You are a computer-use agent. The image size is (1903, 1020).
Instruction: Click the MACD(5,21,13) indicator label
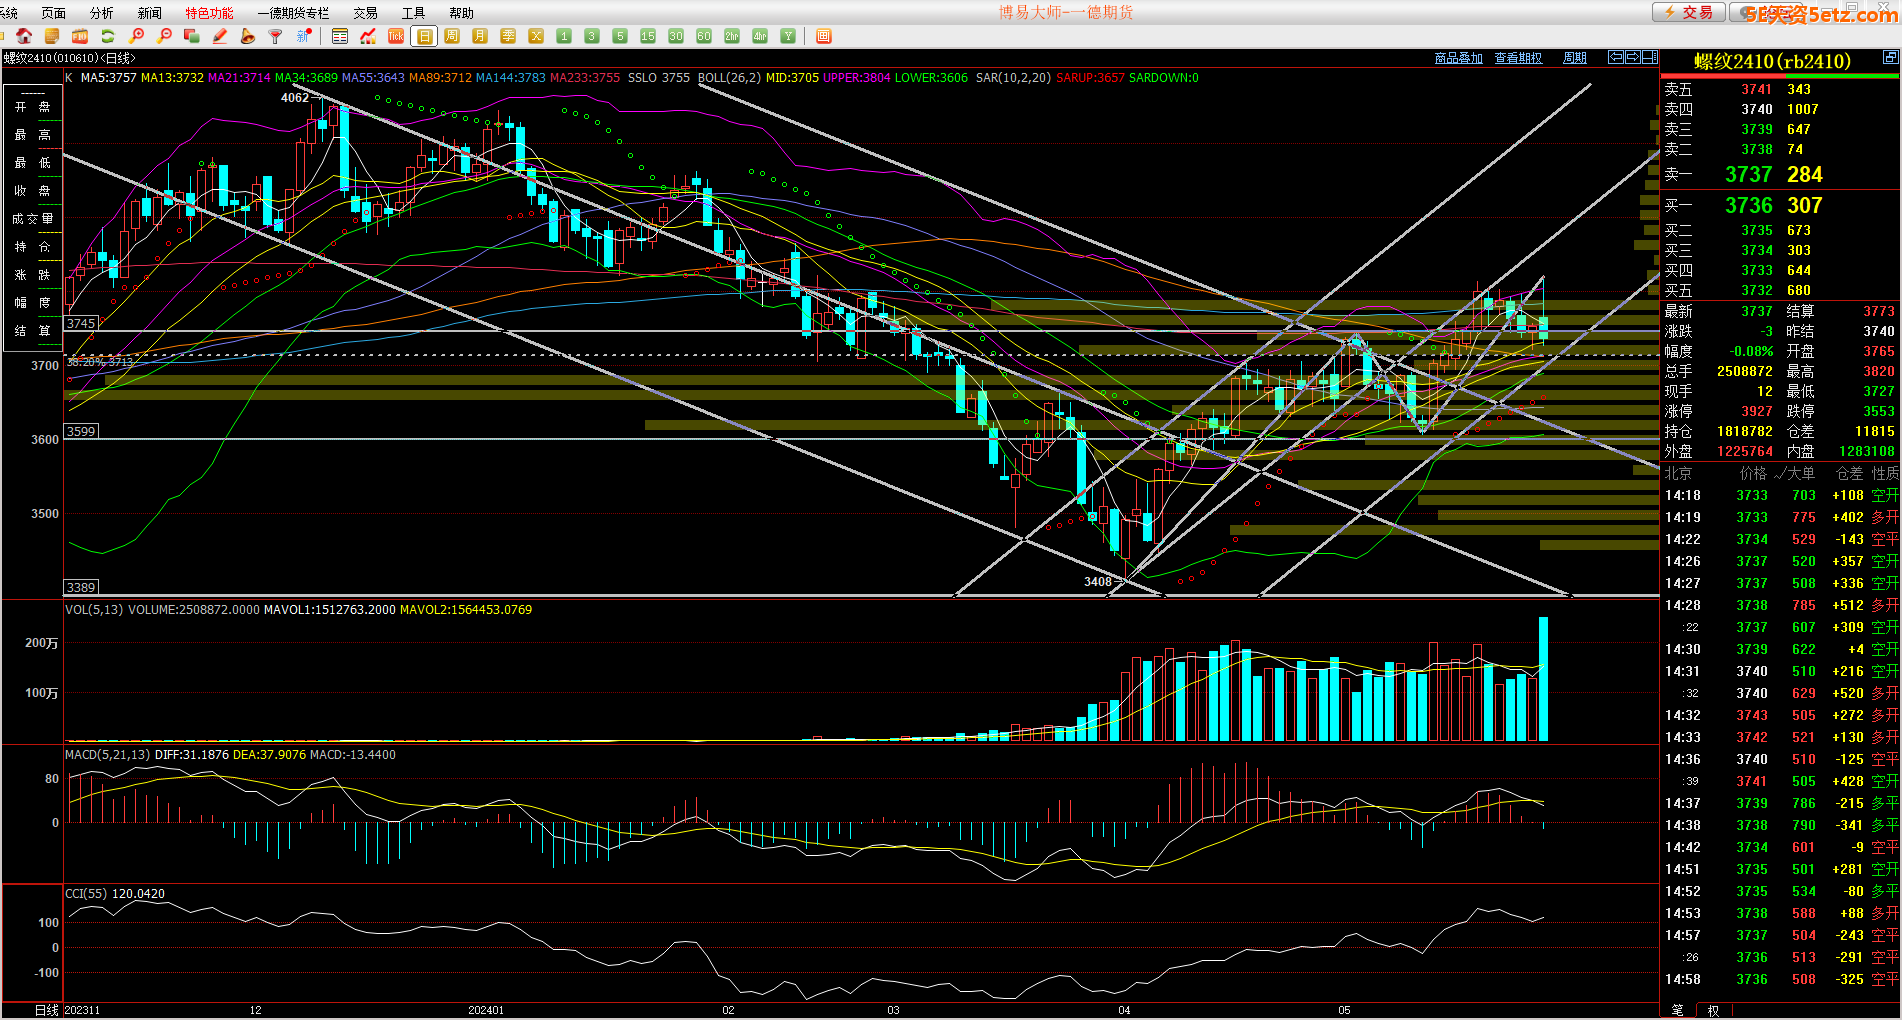coord(107,754)
